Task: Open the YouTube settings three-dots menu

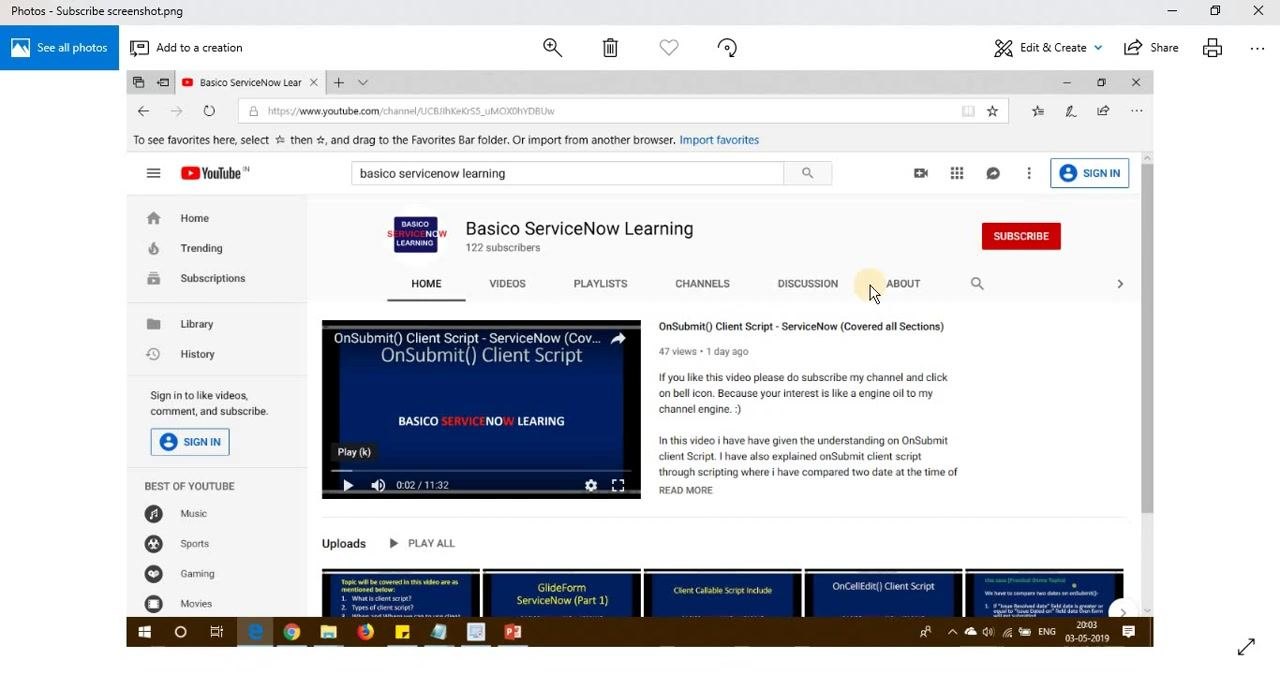Action: (x=1029, y=173)
